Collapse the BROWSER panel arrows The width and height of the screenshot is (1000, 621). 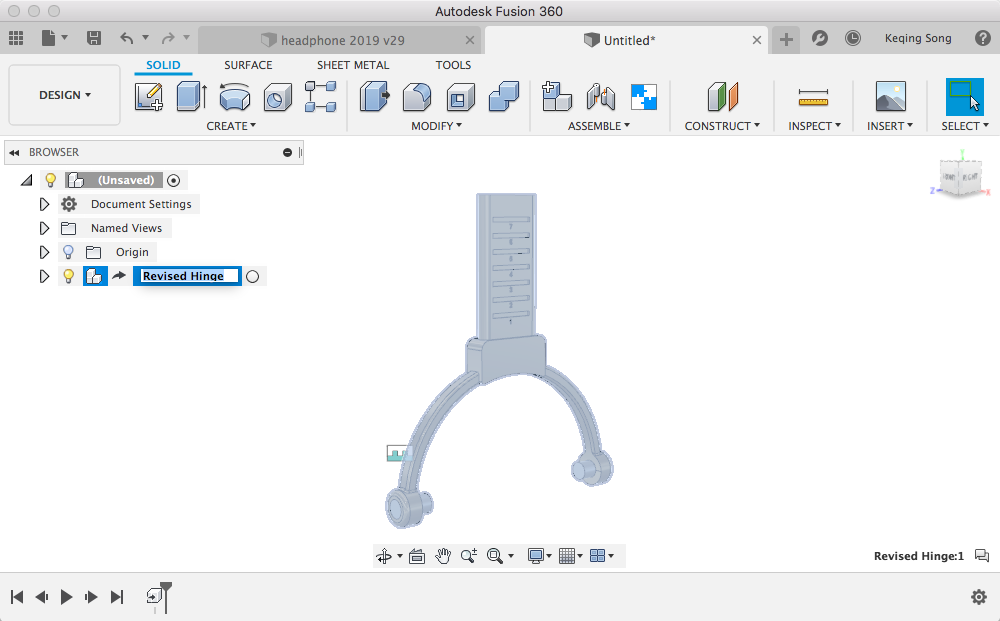tap(14, 152)
